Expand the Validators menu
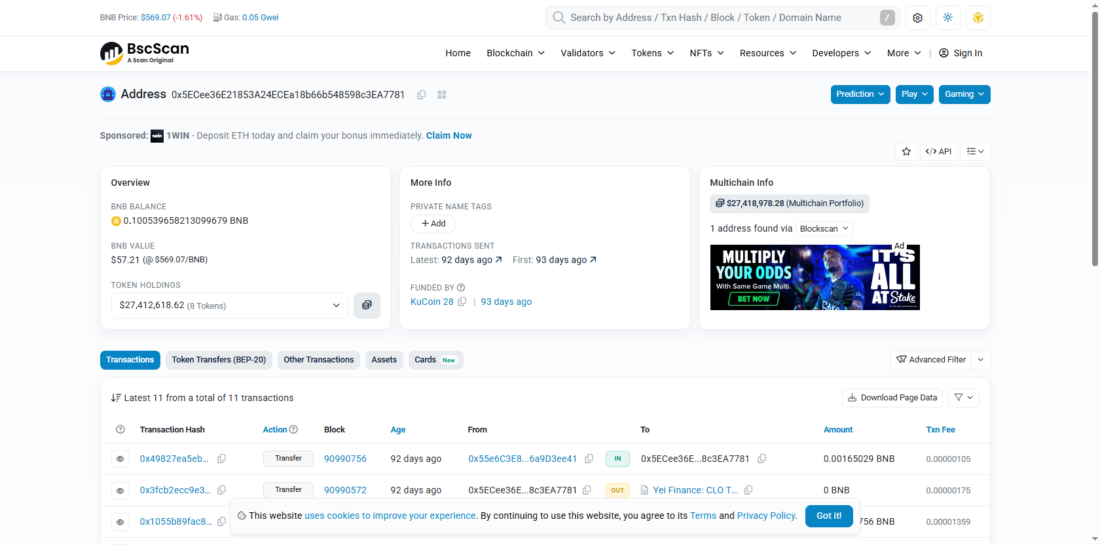This screenshot has height=545, width=1100. point(588,53)
